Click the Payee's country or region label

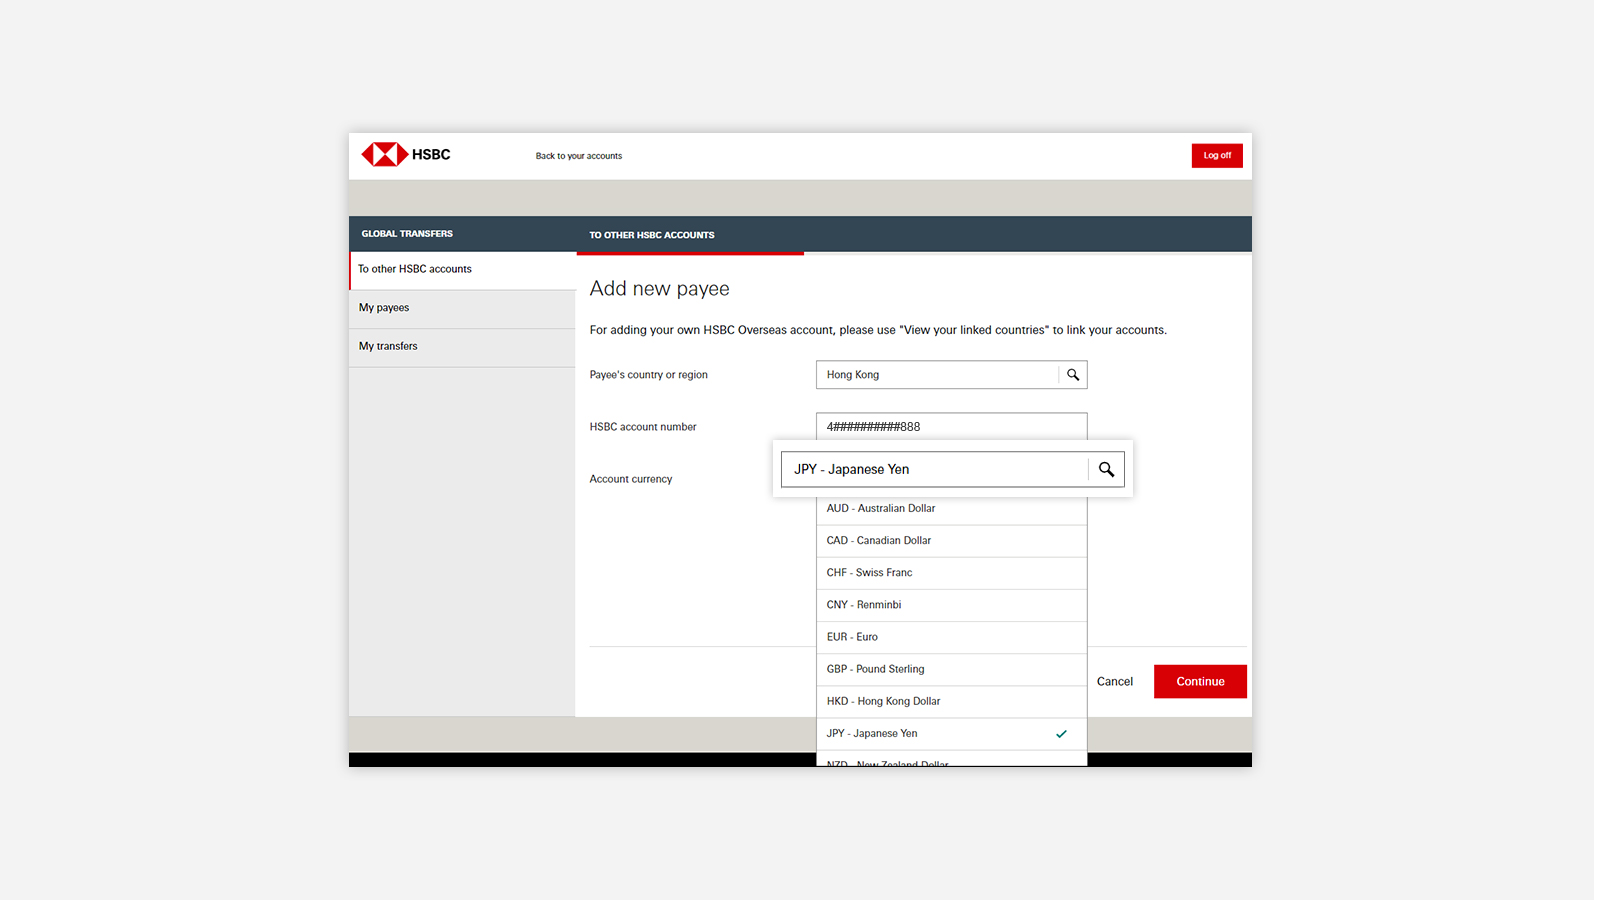coord(648,375)
